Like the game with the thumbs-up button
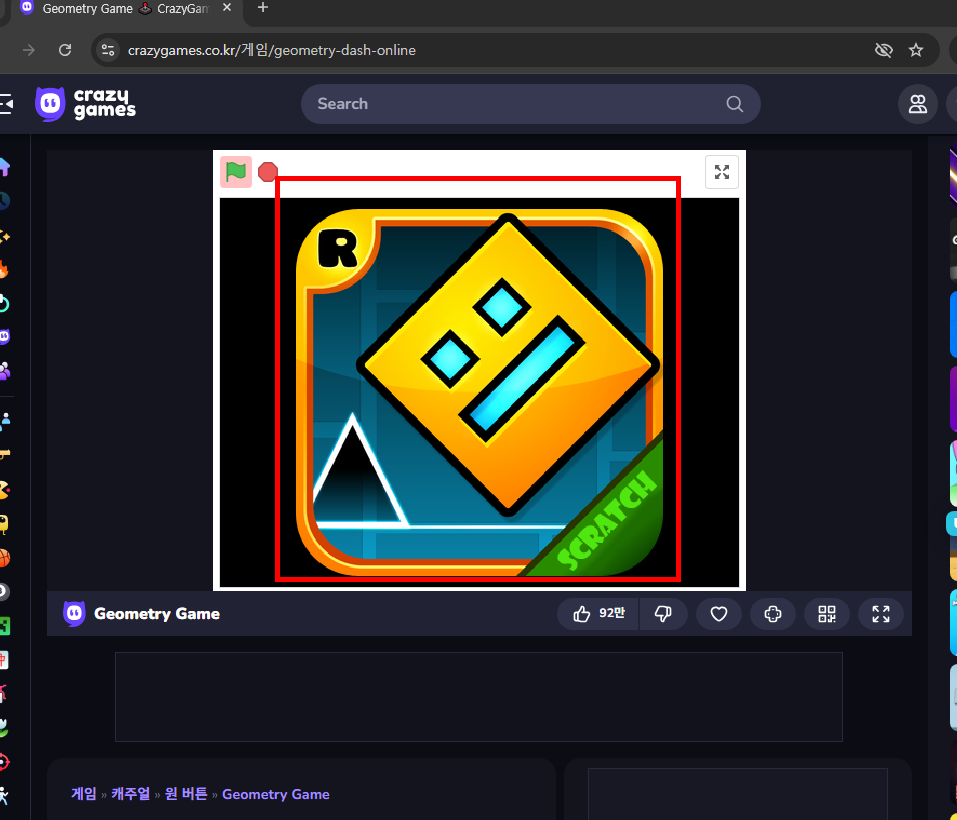Viewport: 957px width, 820px height. pyautogui.click(x=598, y=614)
